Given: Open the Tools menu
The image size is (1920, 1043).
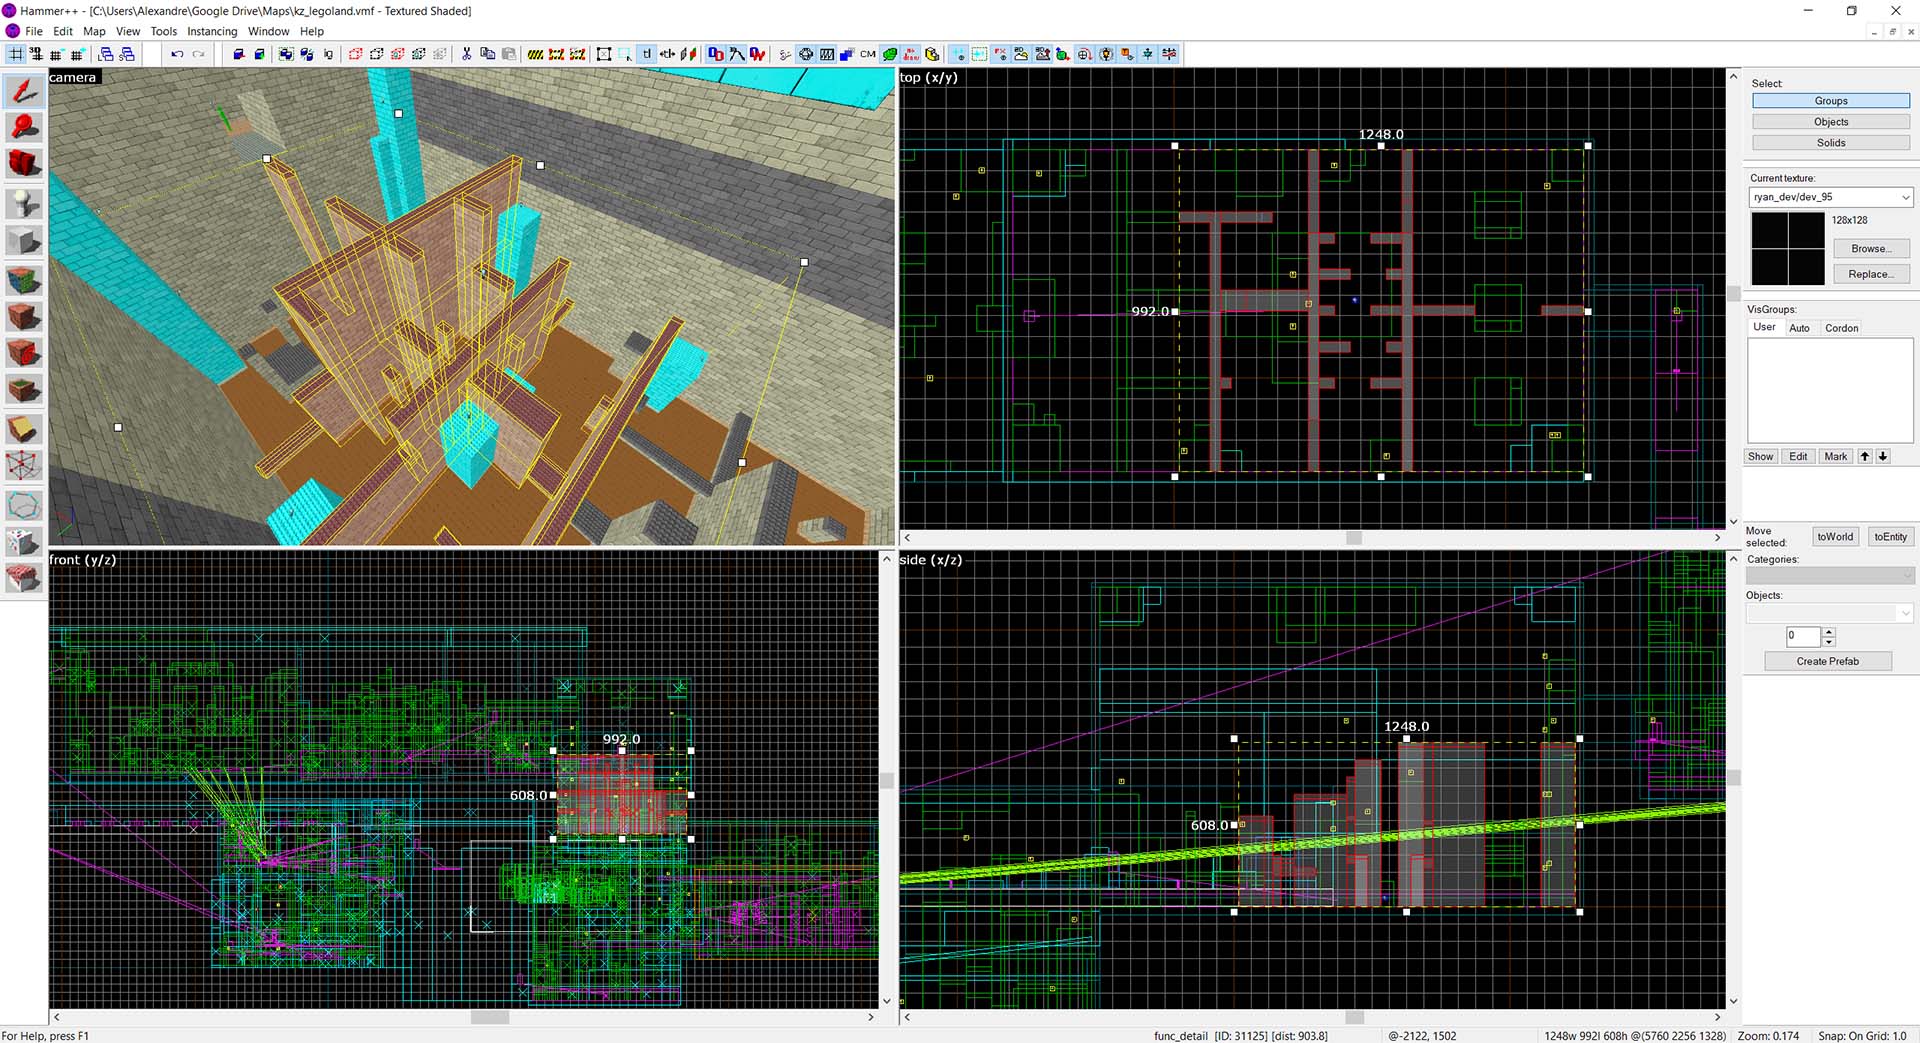Looking at the screenshot, I should click(163, 31).
